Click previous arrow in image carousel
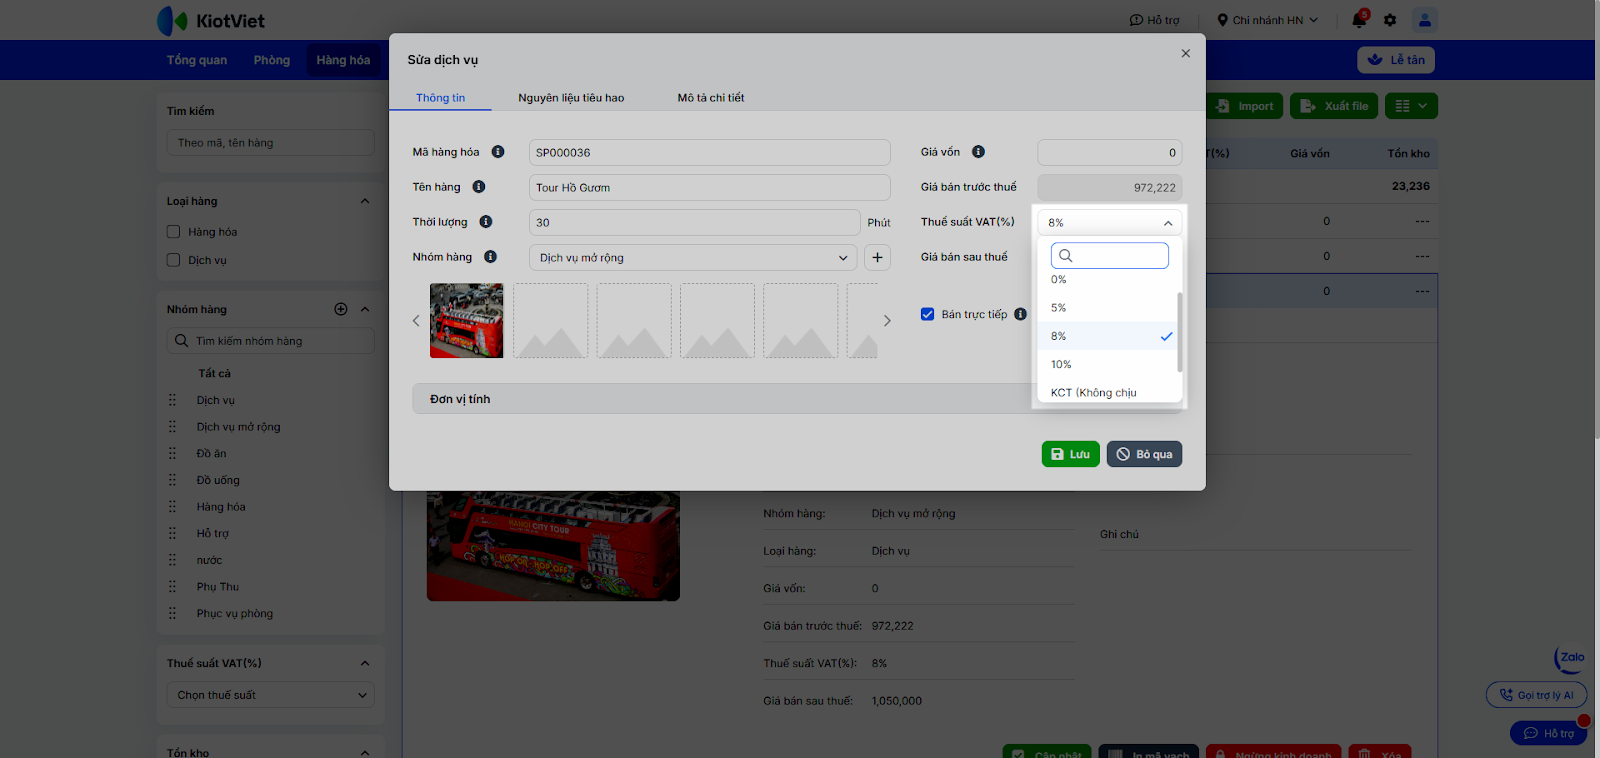Screen dimensions: 1600x758 pos(416,321)
